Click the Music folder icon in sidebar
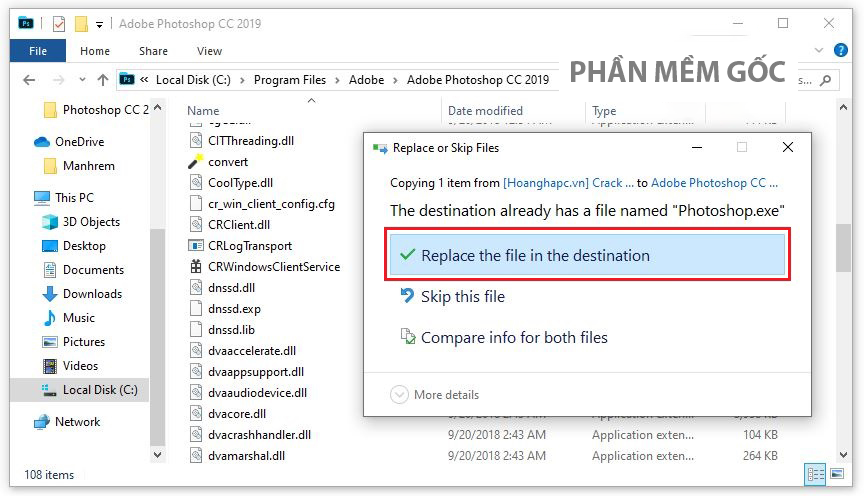The image size is (864, 496). pyautogui.click(x=49, y=318)
